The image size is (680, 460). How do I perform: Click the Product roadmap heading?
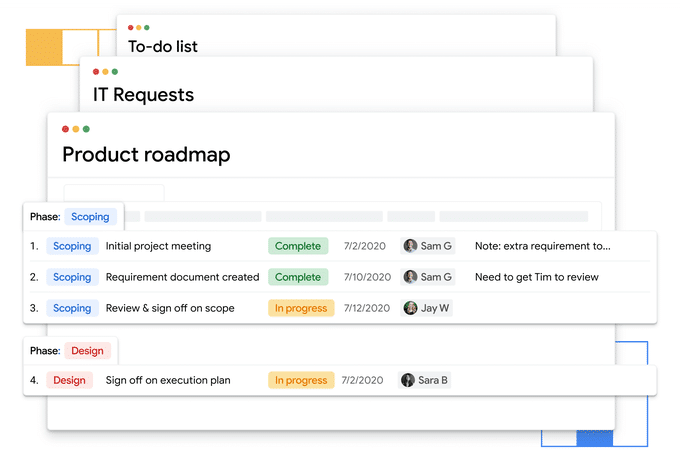(x=146, y=154)
